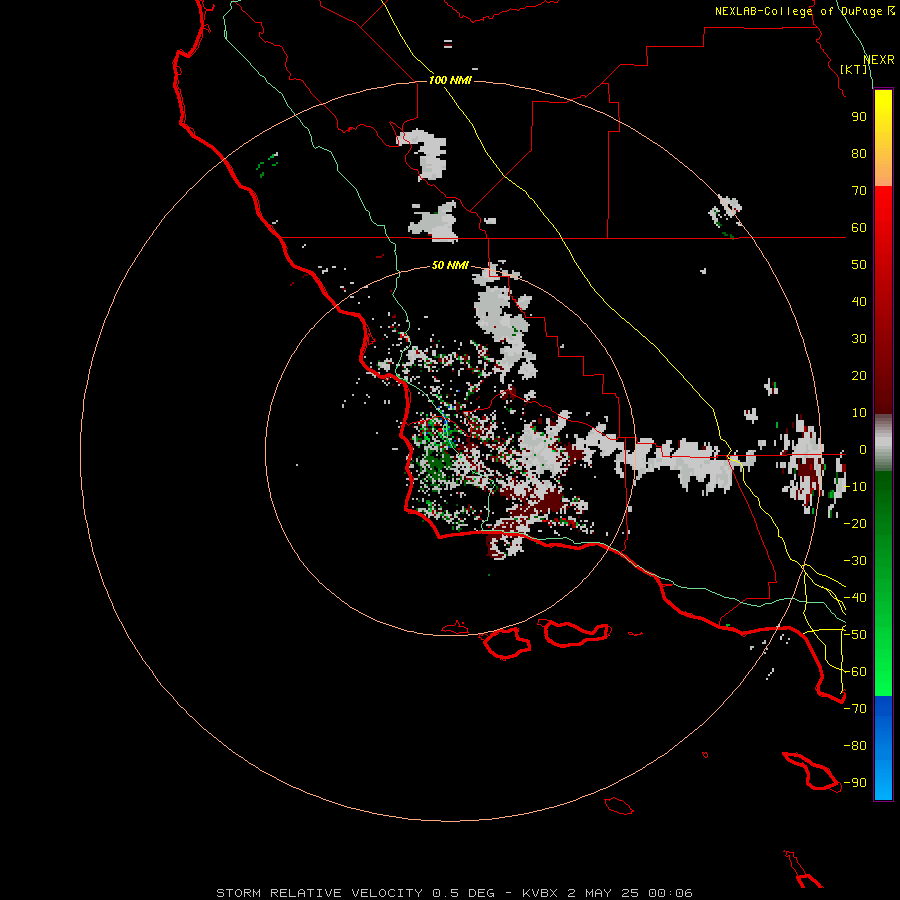
Task: Click the gray zero-velocity segment of the color bar
Action: click(x=883, y=443)
